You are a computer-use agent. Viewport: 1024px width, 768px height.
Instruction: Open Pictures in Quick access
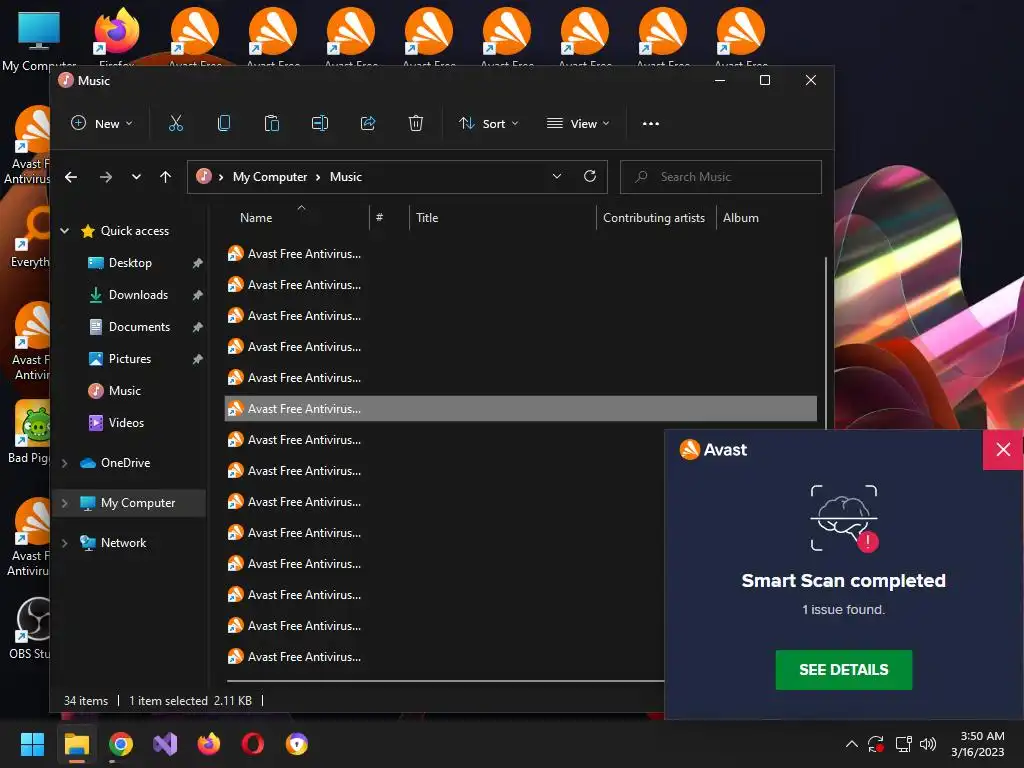[x=129, y=359]
